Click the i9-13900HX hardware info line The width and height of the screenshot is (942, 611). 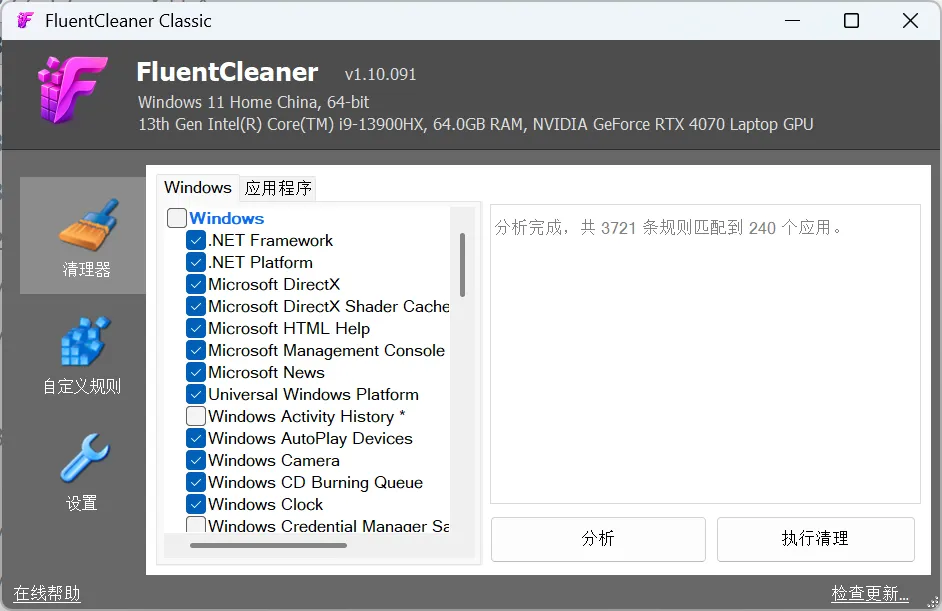point(476,124)
